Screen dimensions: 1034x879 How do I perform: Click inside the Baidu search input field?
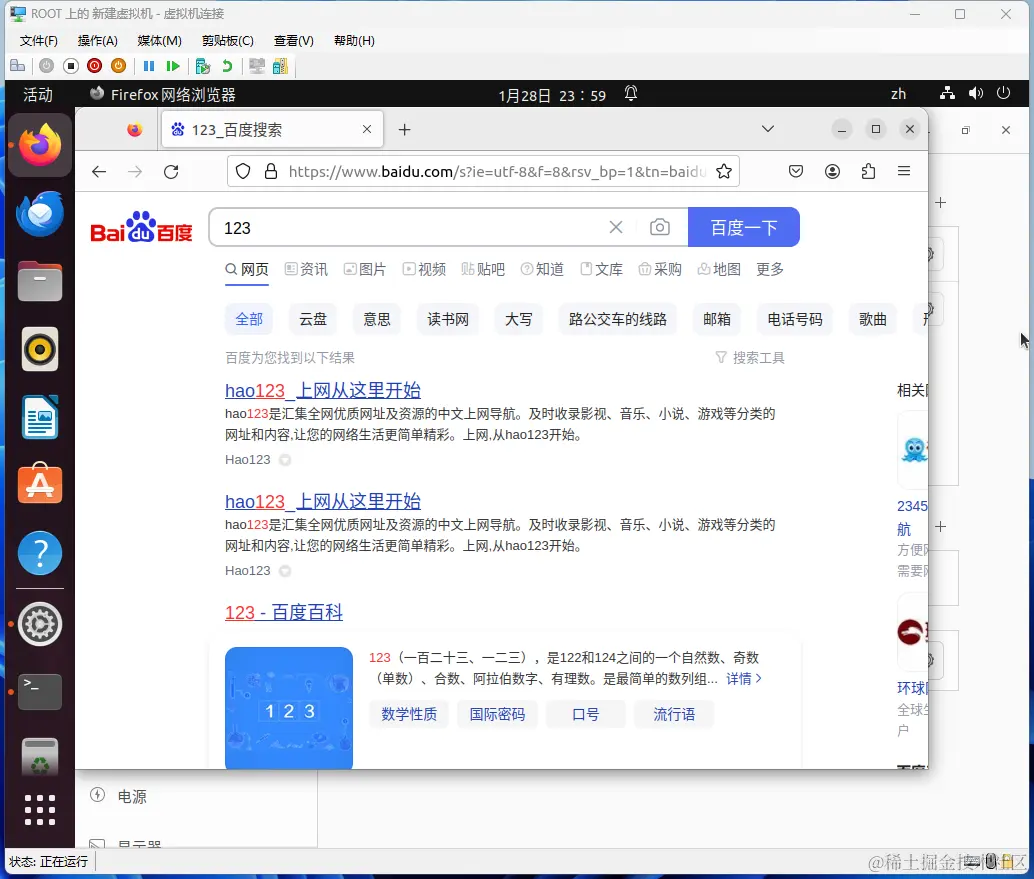[x=400, y=227]
